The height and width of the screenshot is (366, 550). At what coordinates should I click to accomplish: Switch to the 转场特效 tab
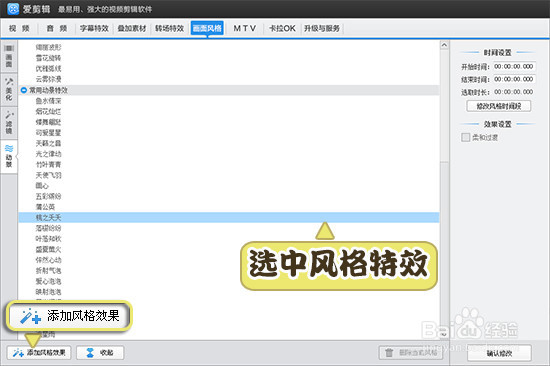click(x=170, y=28)
